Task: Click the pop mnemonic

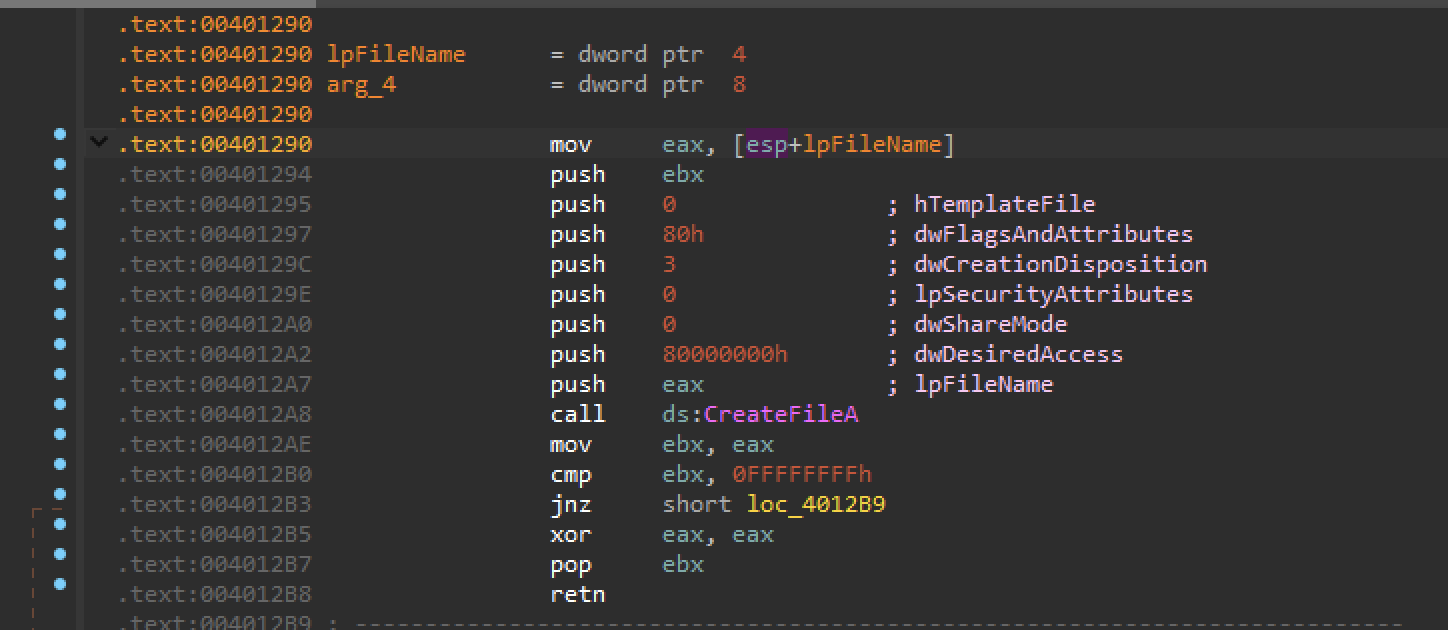Action: tap(571, 564)
